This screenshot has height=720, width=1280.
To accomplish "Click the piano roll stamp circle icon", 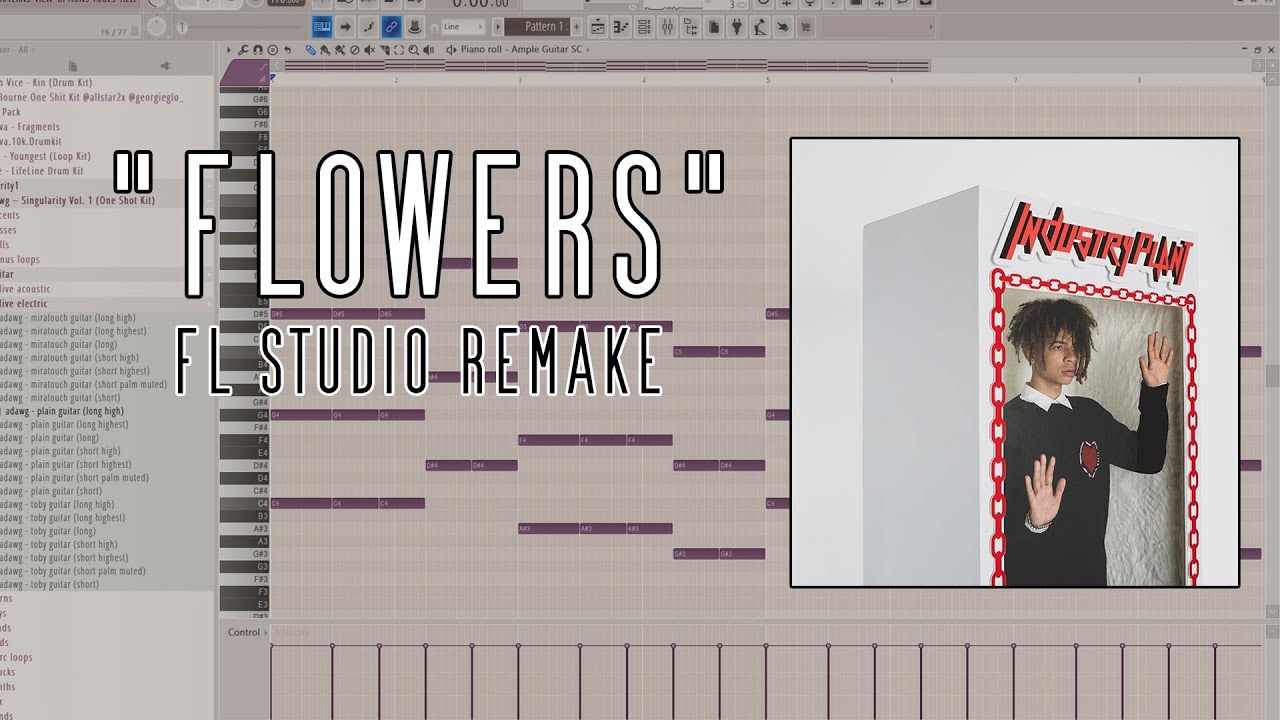I will 272,49.
